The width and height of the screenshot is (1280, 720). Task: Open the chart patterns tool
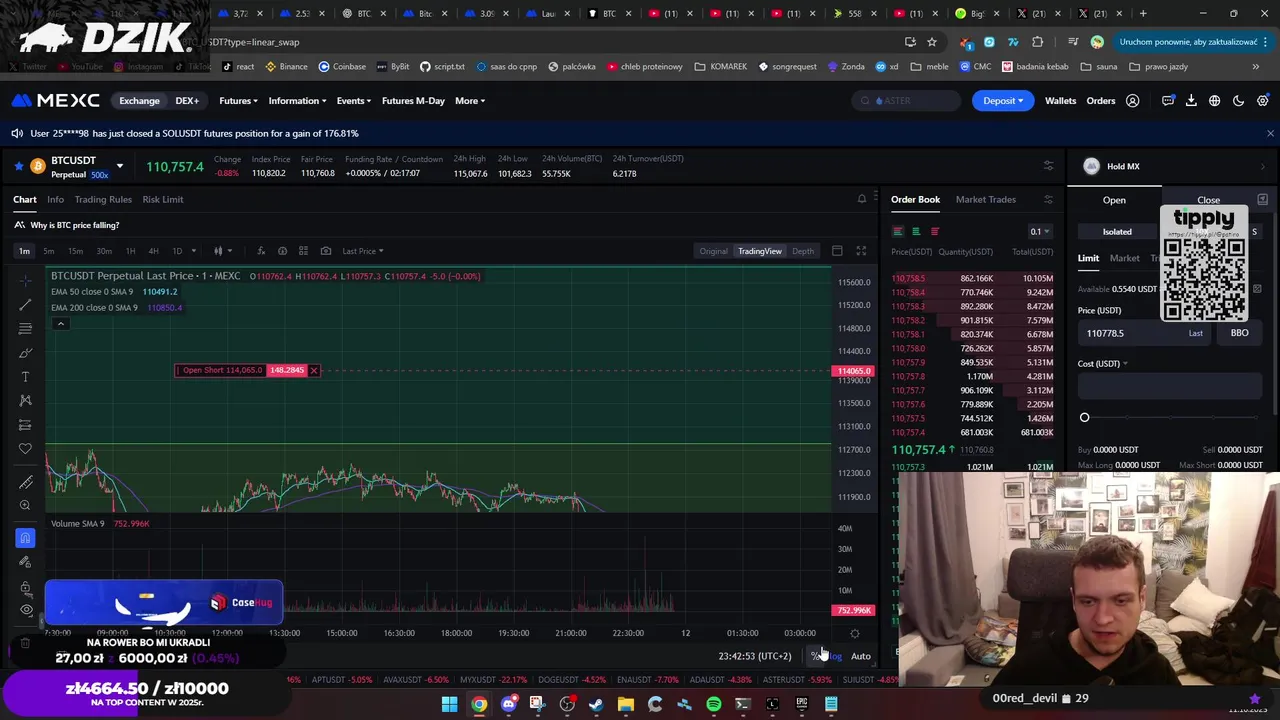coord(25,401)
